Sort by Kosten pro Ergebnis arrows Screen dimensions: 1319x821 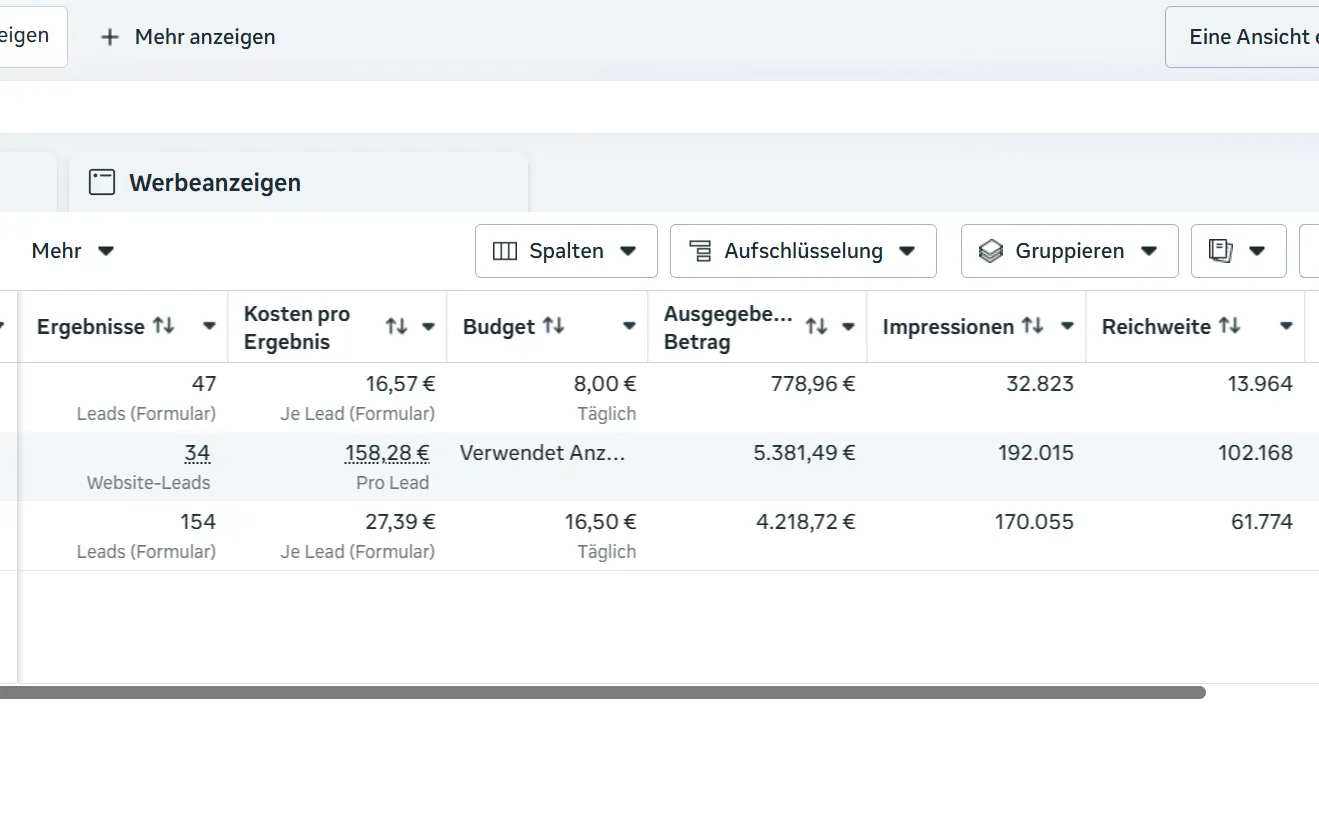pos(397,326)
